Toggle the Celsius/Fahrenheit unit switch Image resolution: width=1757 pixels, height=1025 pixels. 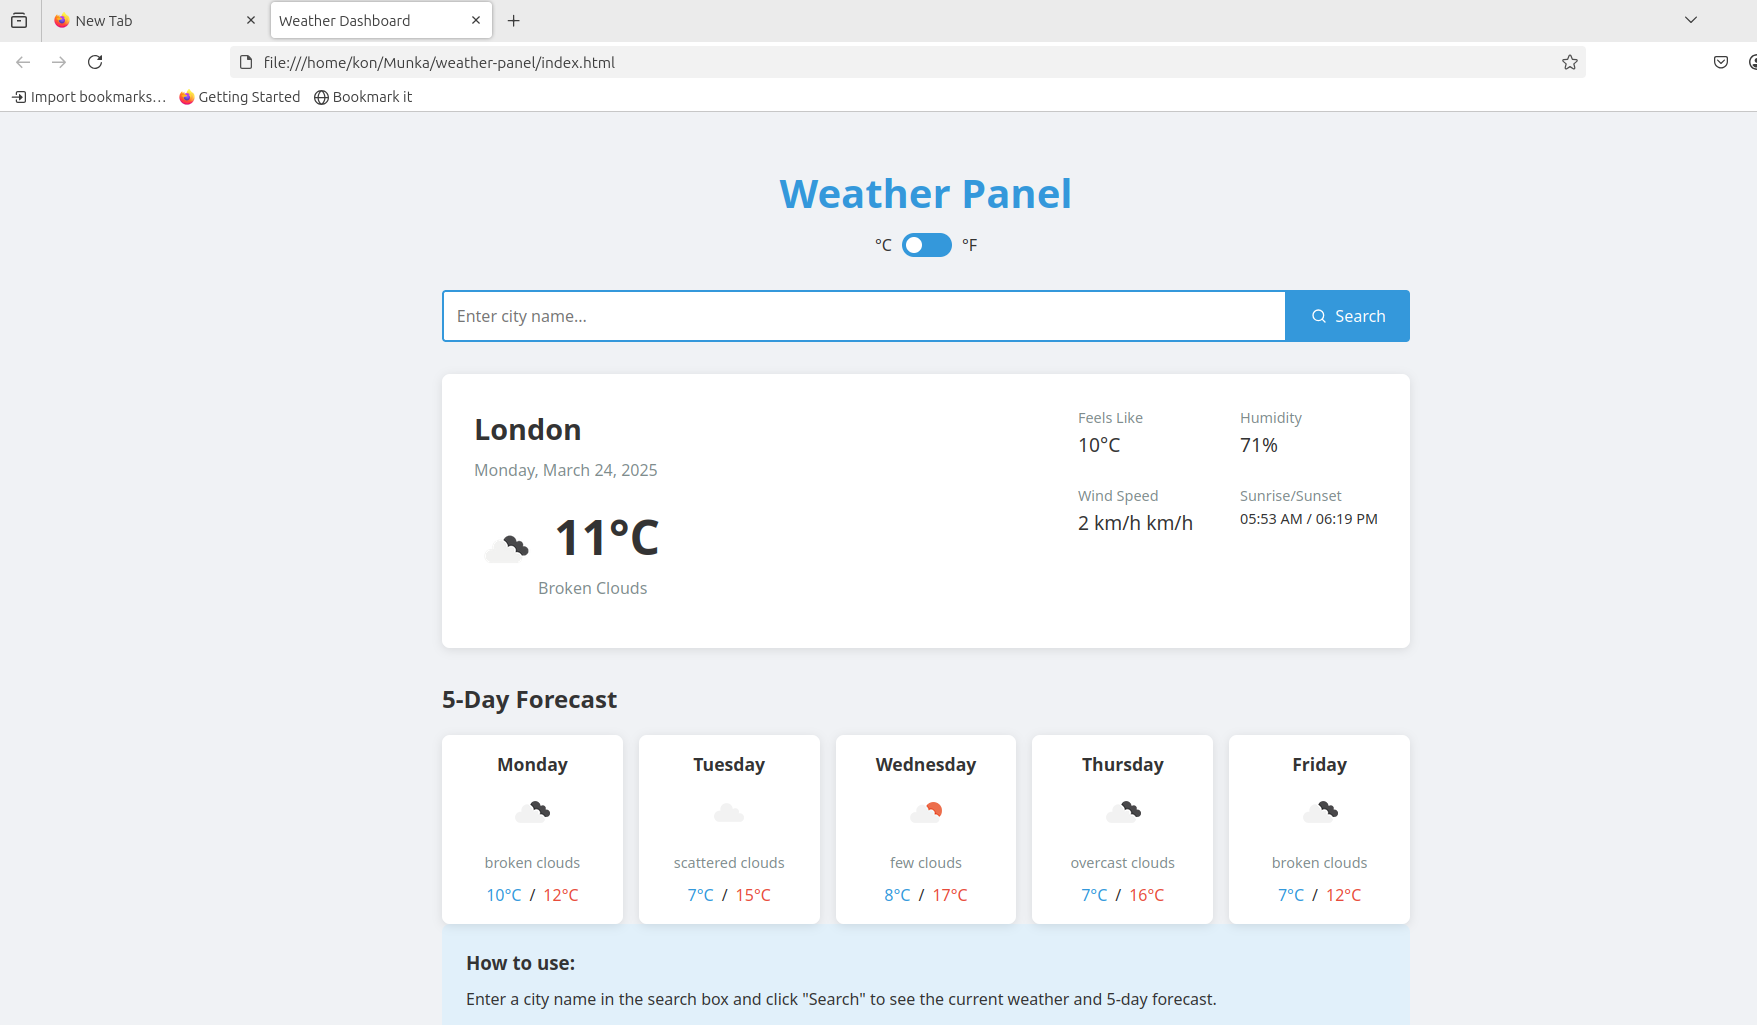point(926,245)
